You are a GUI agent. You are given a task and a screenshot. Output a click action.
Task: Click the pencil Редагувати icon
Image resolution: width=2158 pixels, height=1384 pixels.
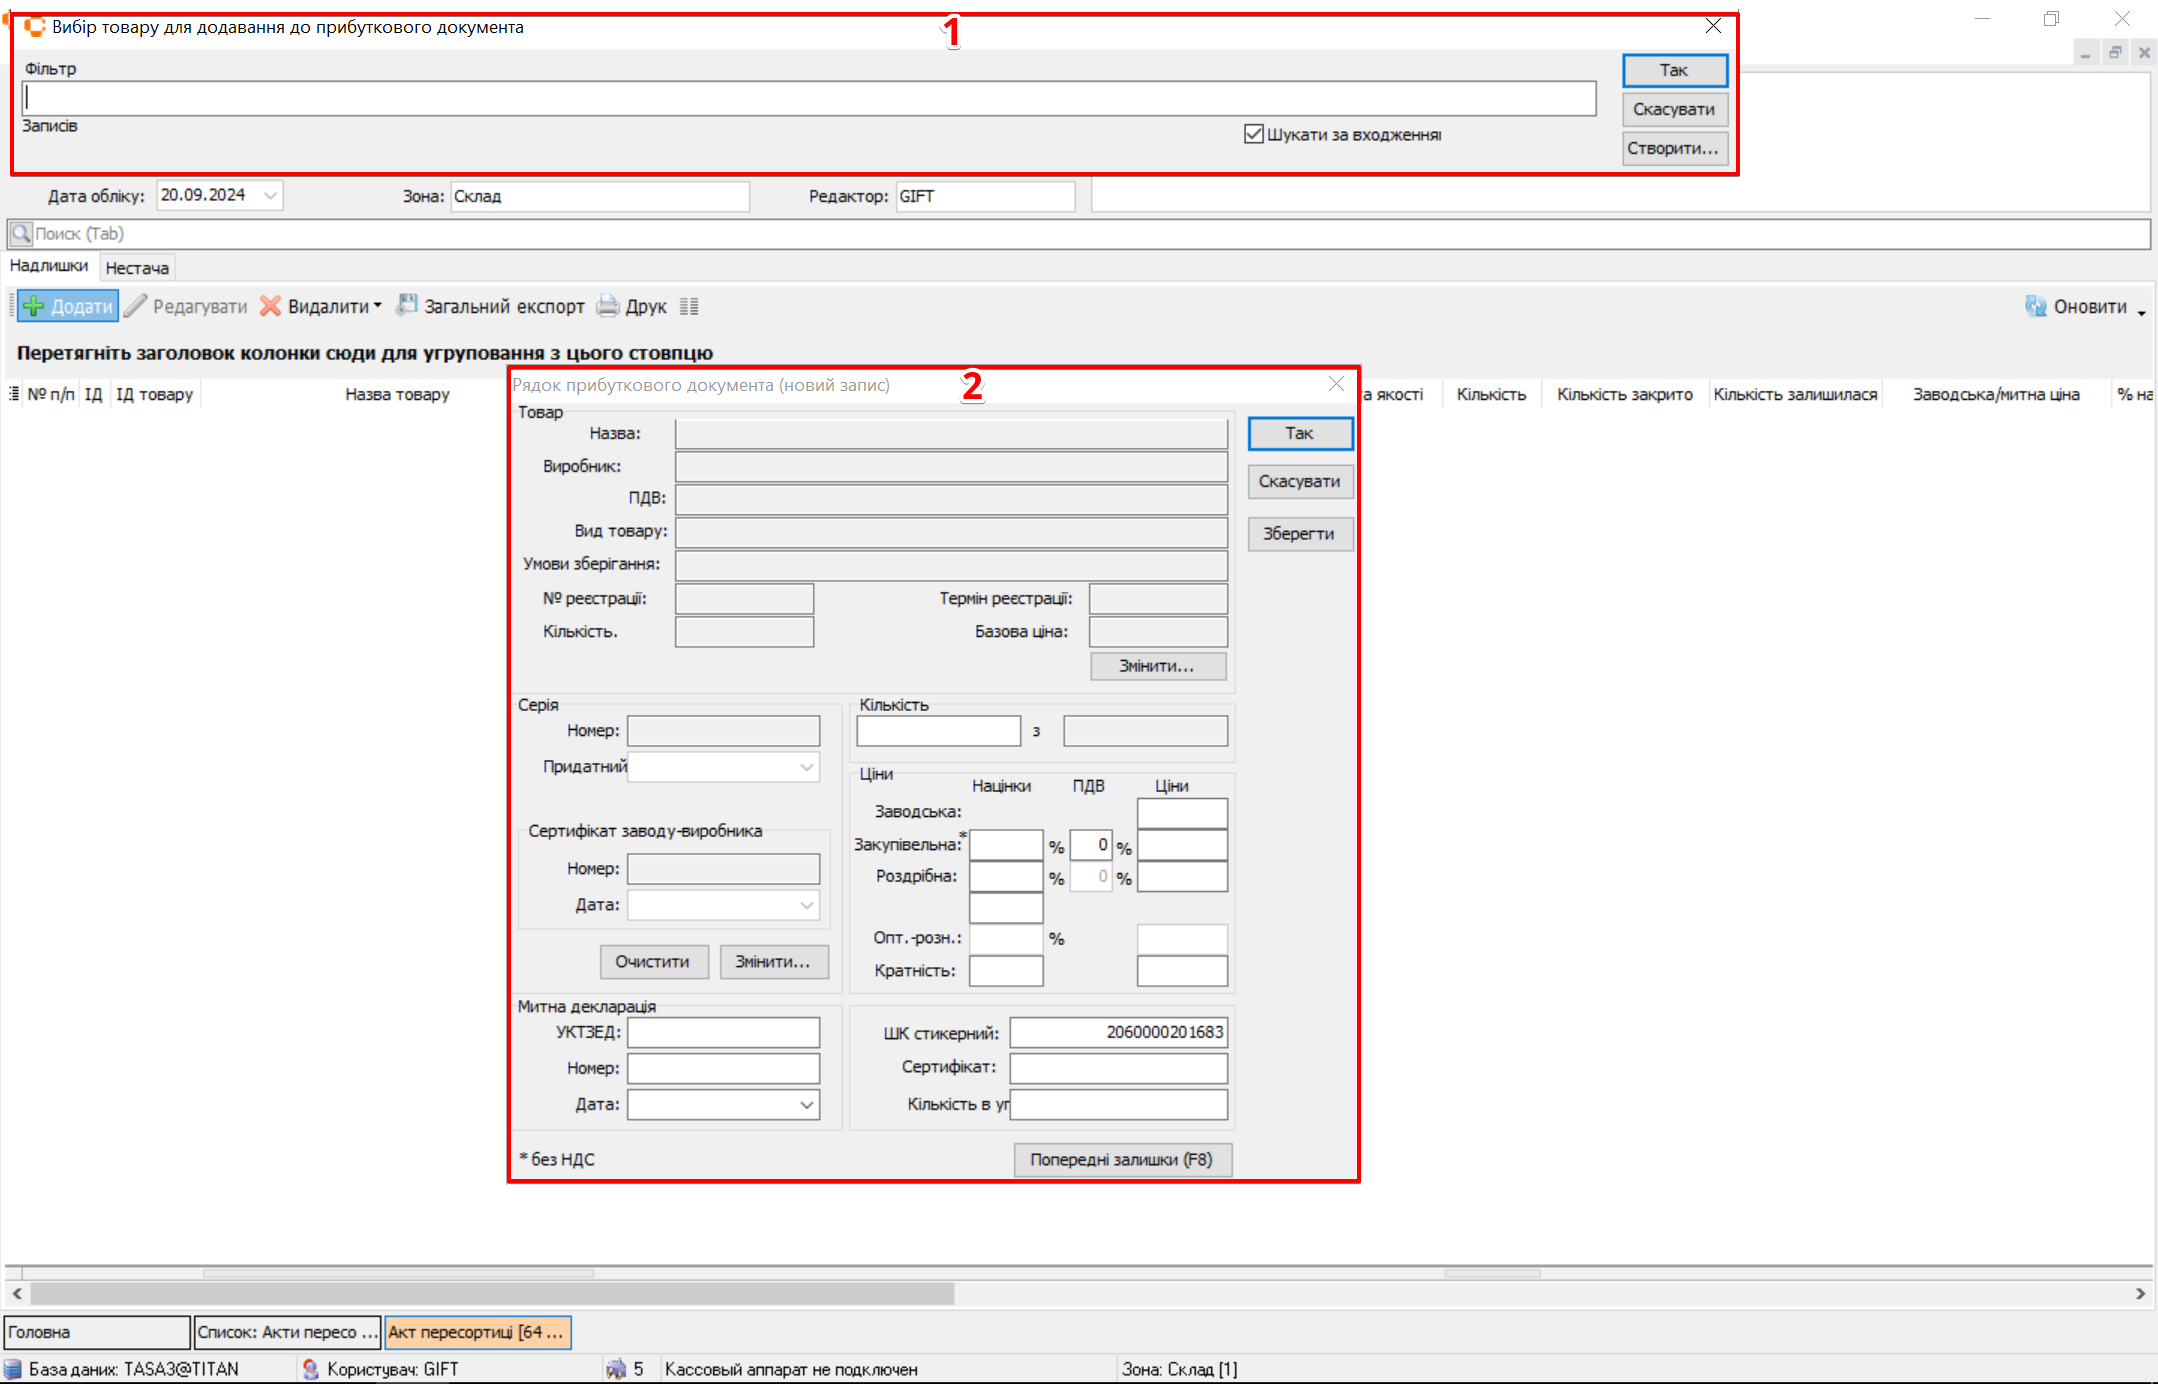135,306
